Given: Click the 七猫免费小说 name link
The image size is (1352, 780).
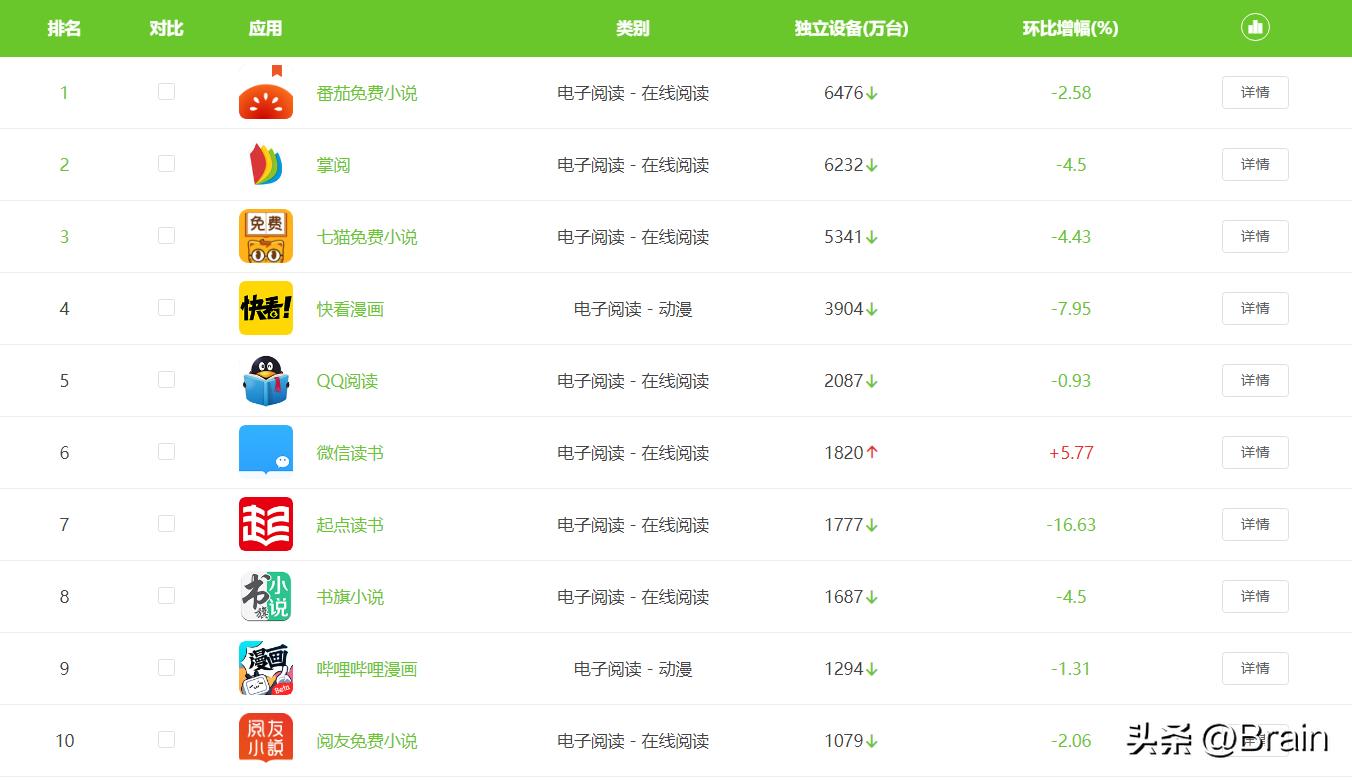Looking at the screenshot, I should (x=365, y=236).
